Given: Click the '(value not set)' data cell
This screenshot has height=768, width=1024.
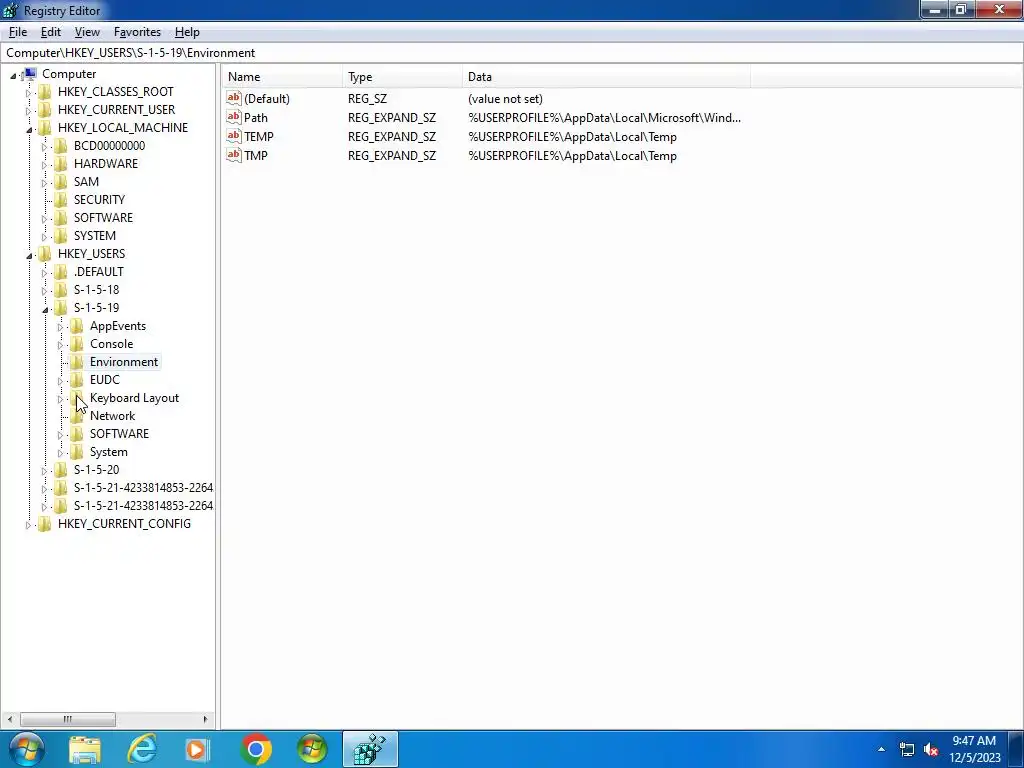Looking at the screenshot, I should tap(505, 99).
